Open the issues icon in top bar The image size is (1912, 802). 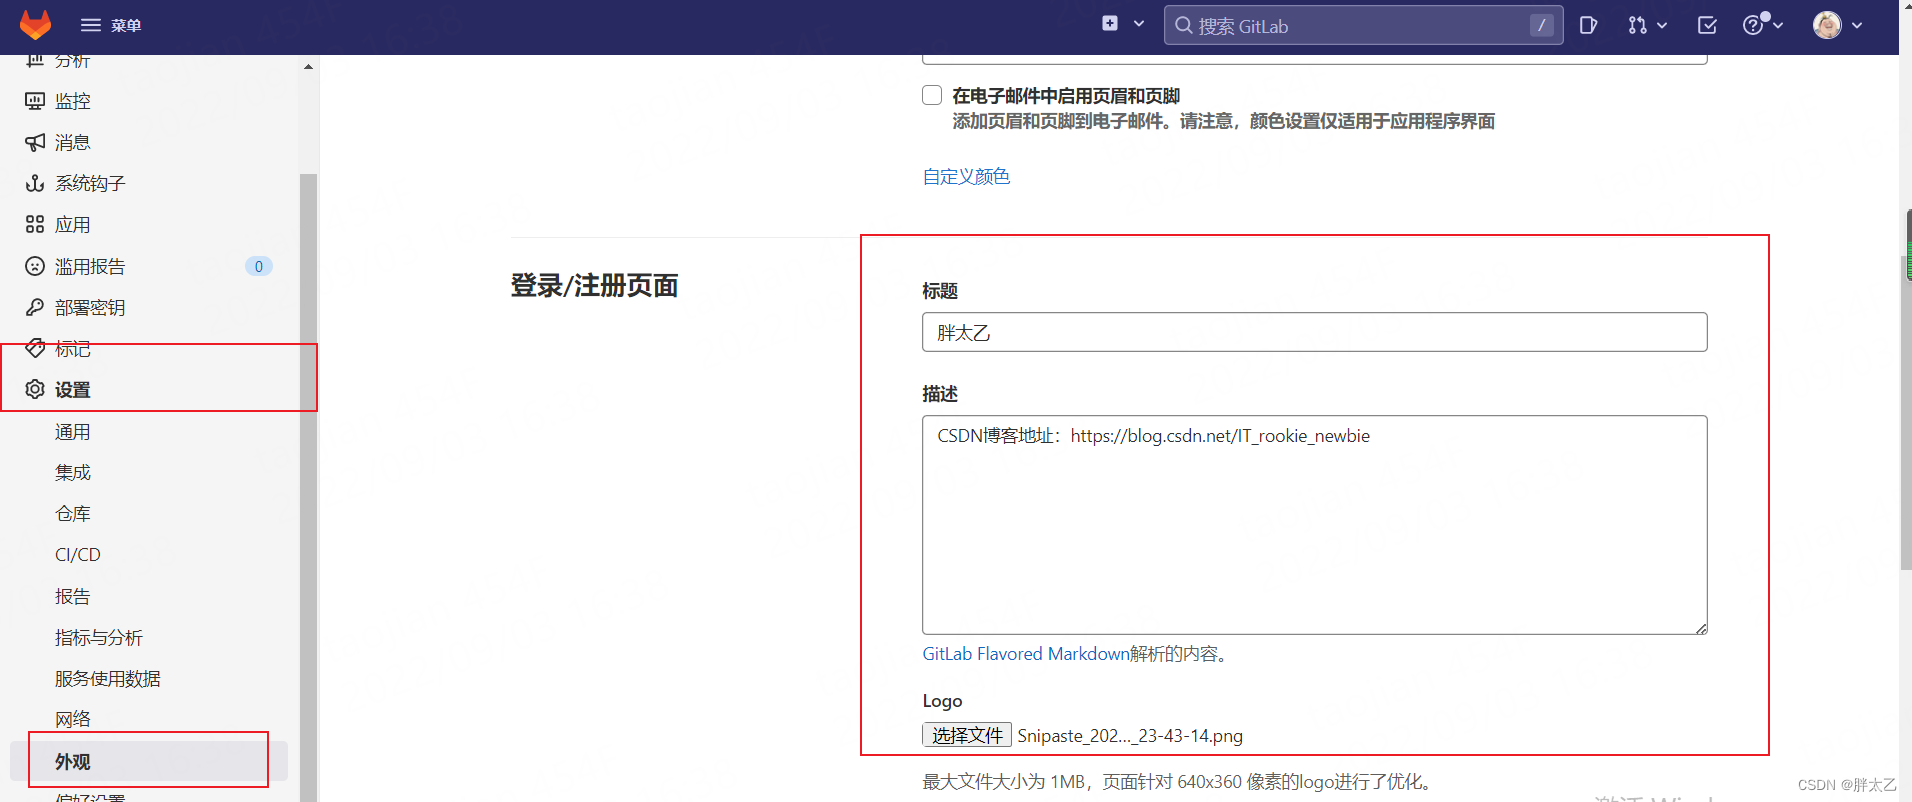tap(1588, 25)
